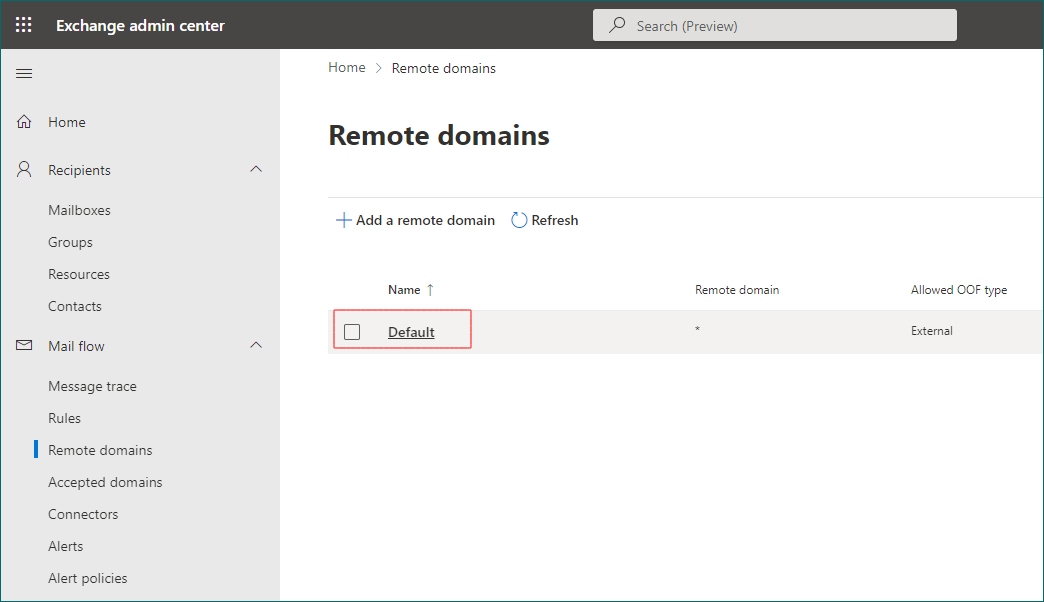
Task: Click the circular Refresh icon
Action: (519, 220)
